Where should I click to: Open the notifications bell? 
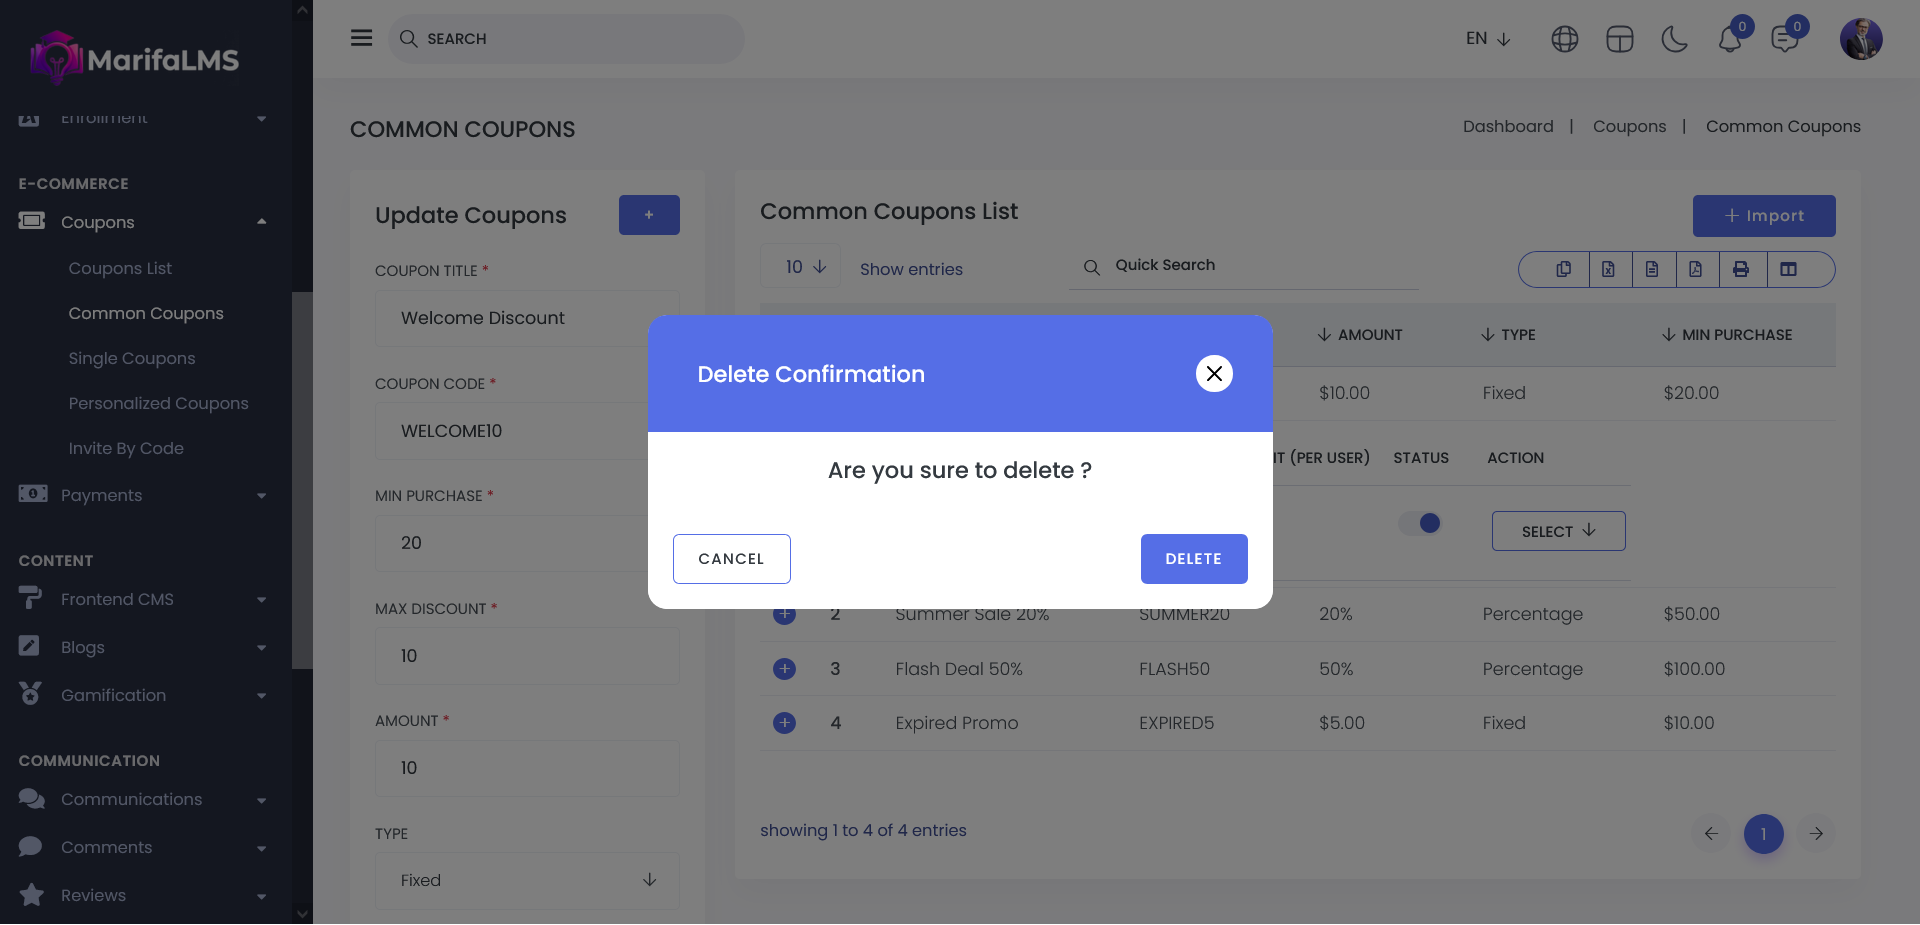pyautogui.click(x=1729, y=40)
